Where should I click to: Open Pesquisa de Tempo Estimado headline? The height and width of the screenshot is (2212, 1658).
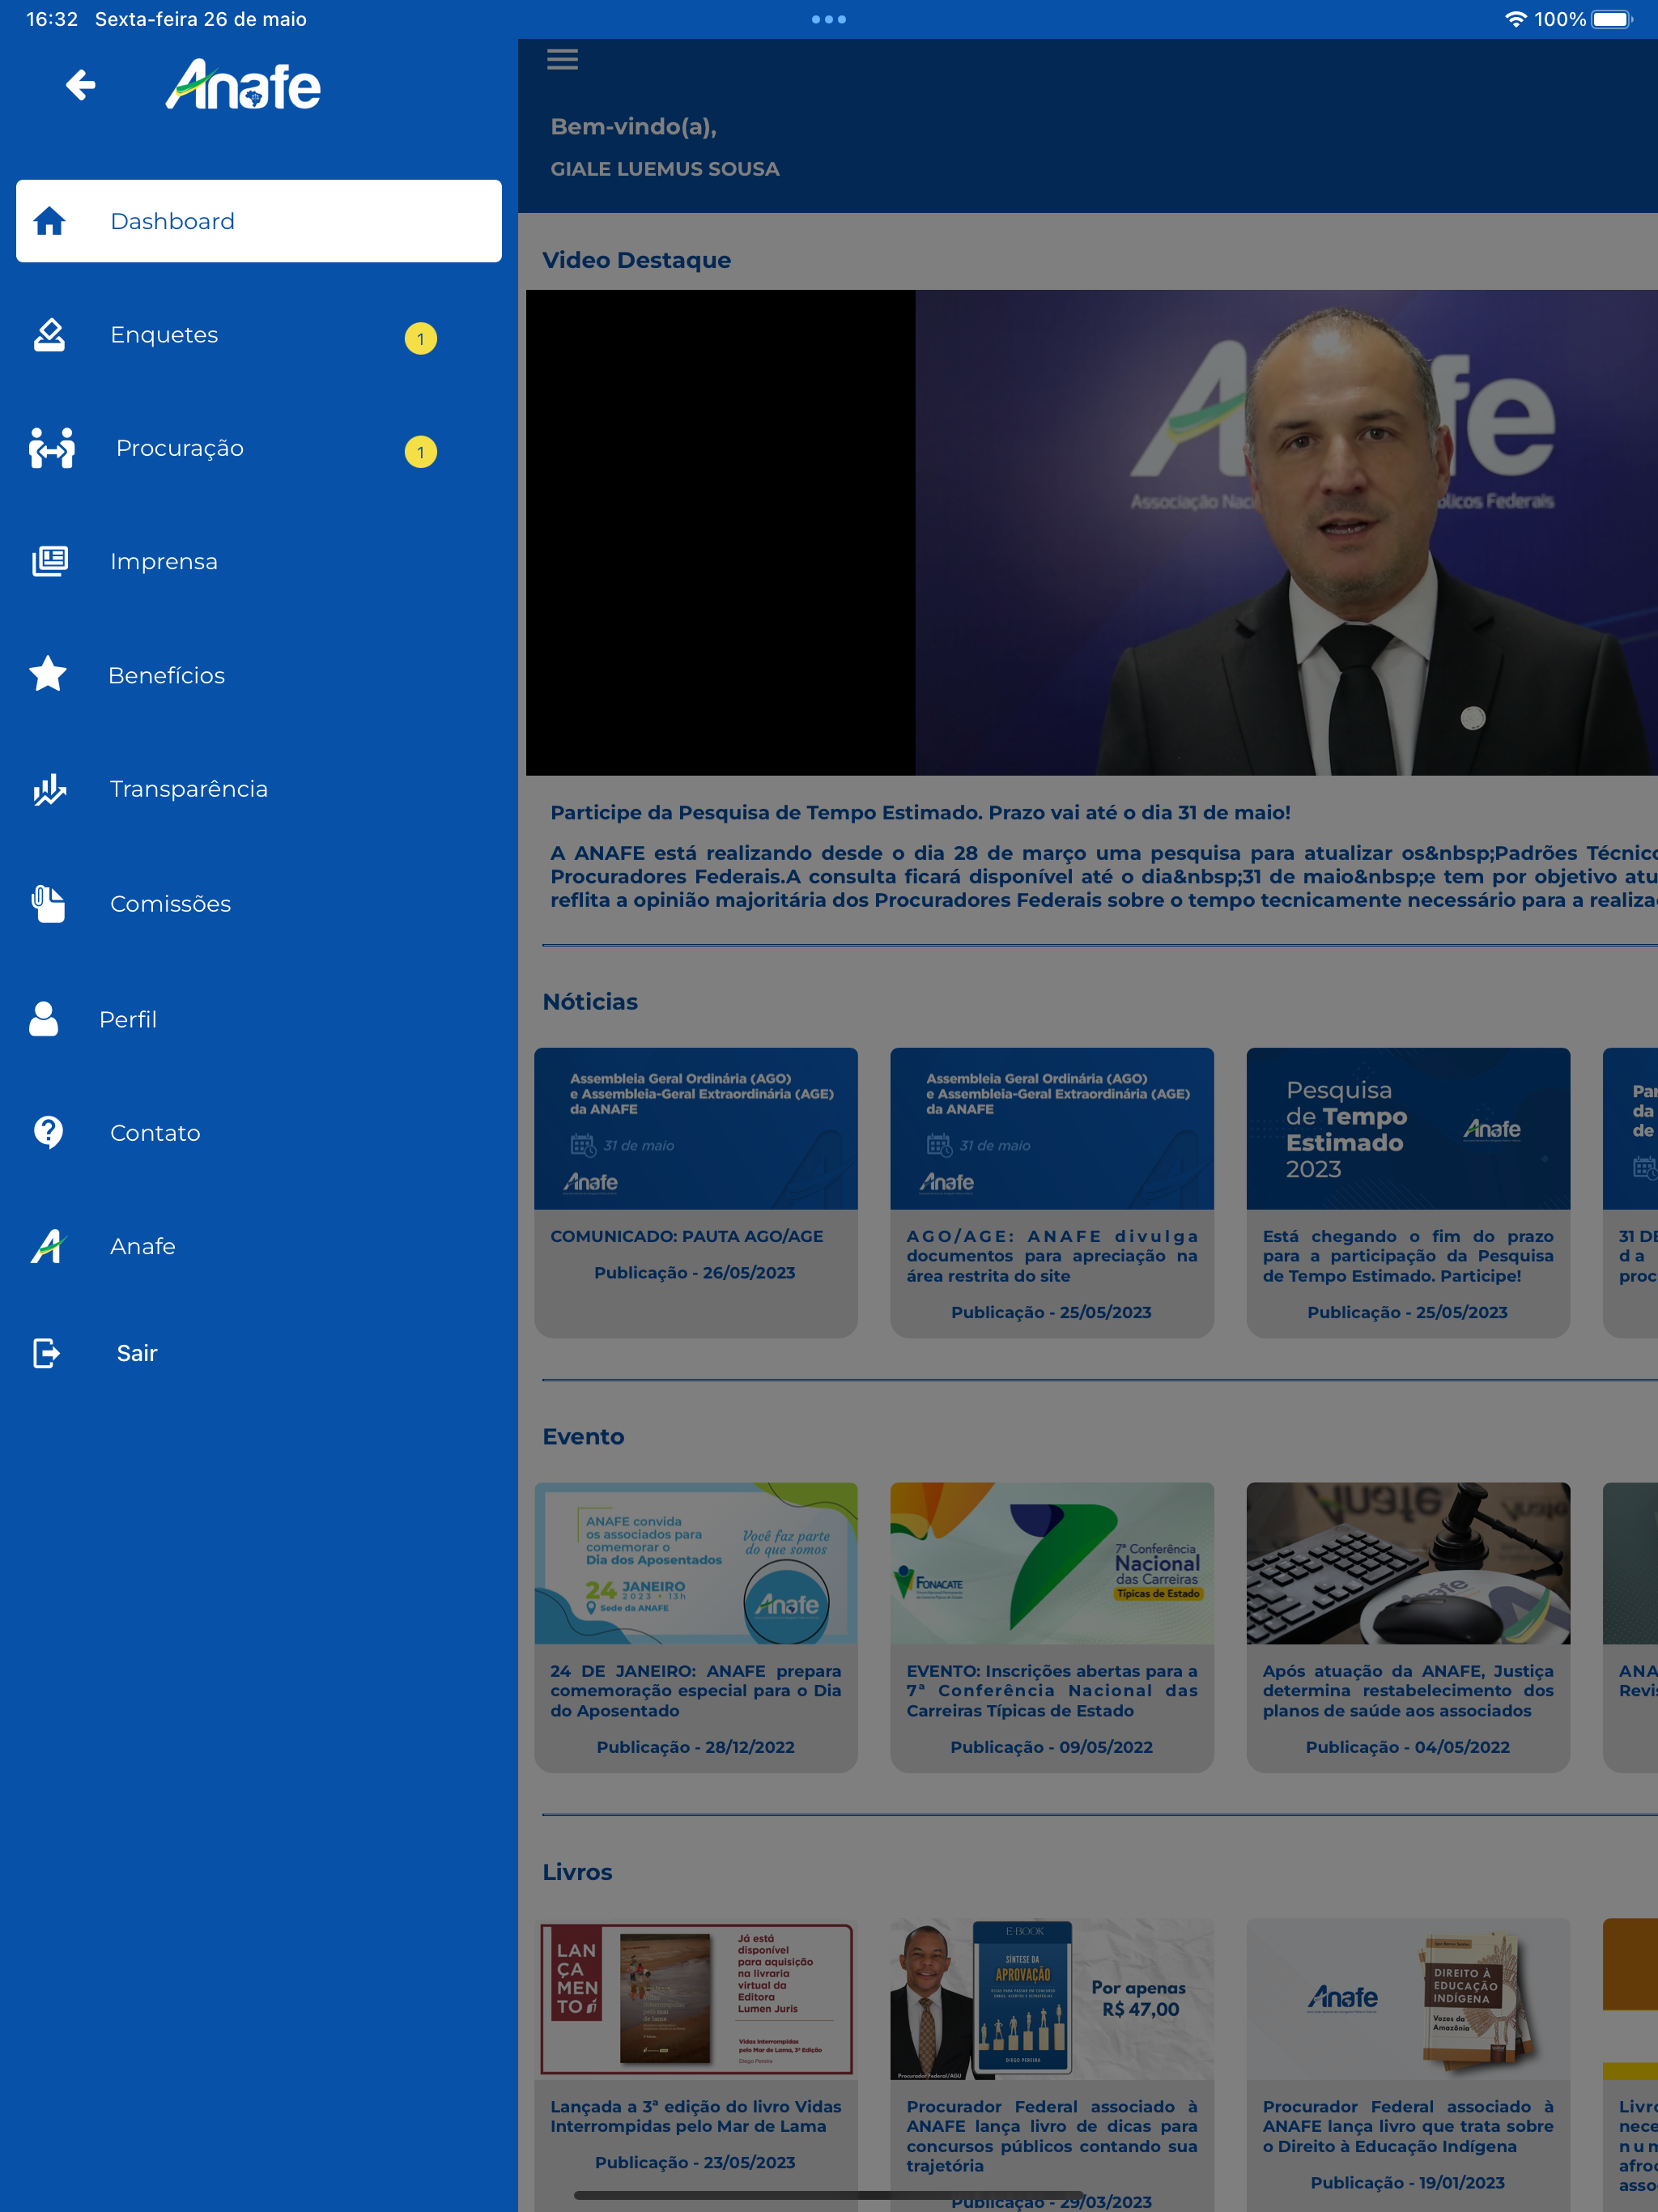click(920, 812)
